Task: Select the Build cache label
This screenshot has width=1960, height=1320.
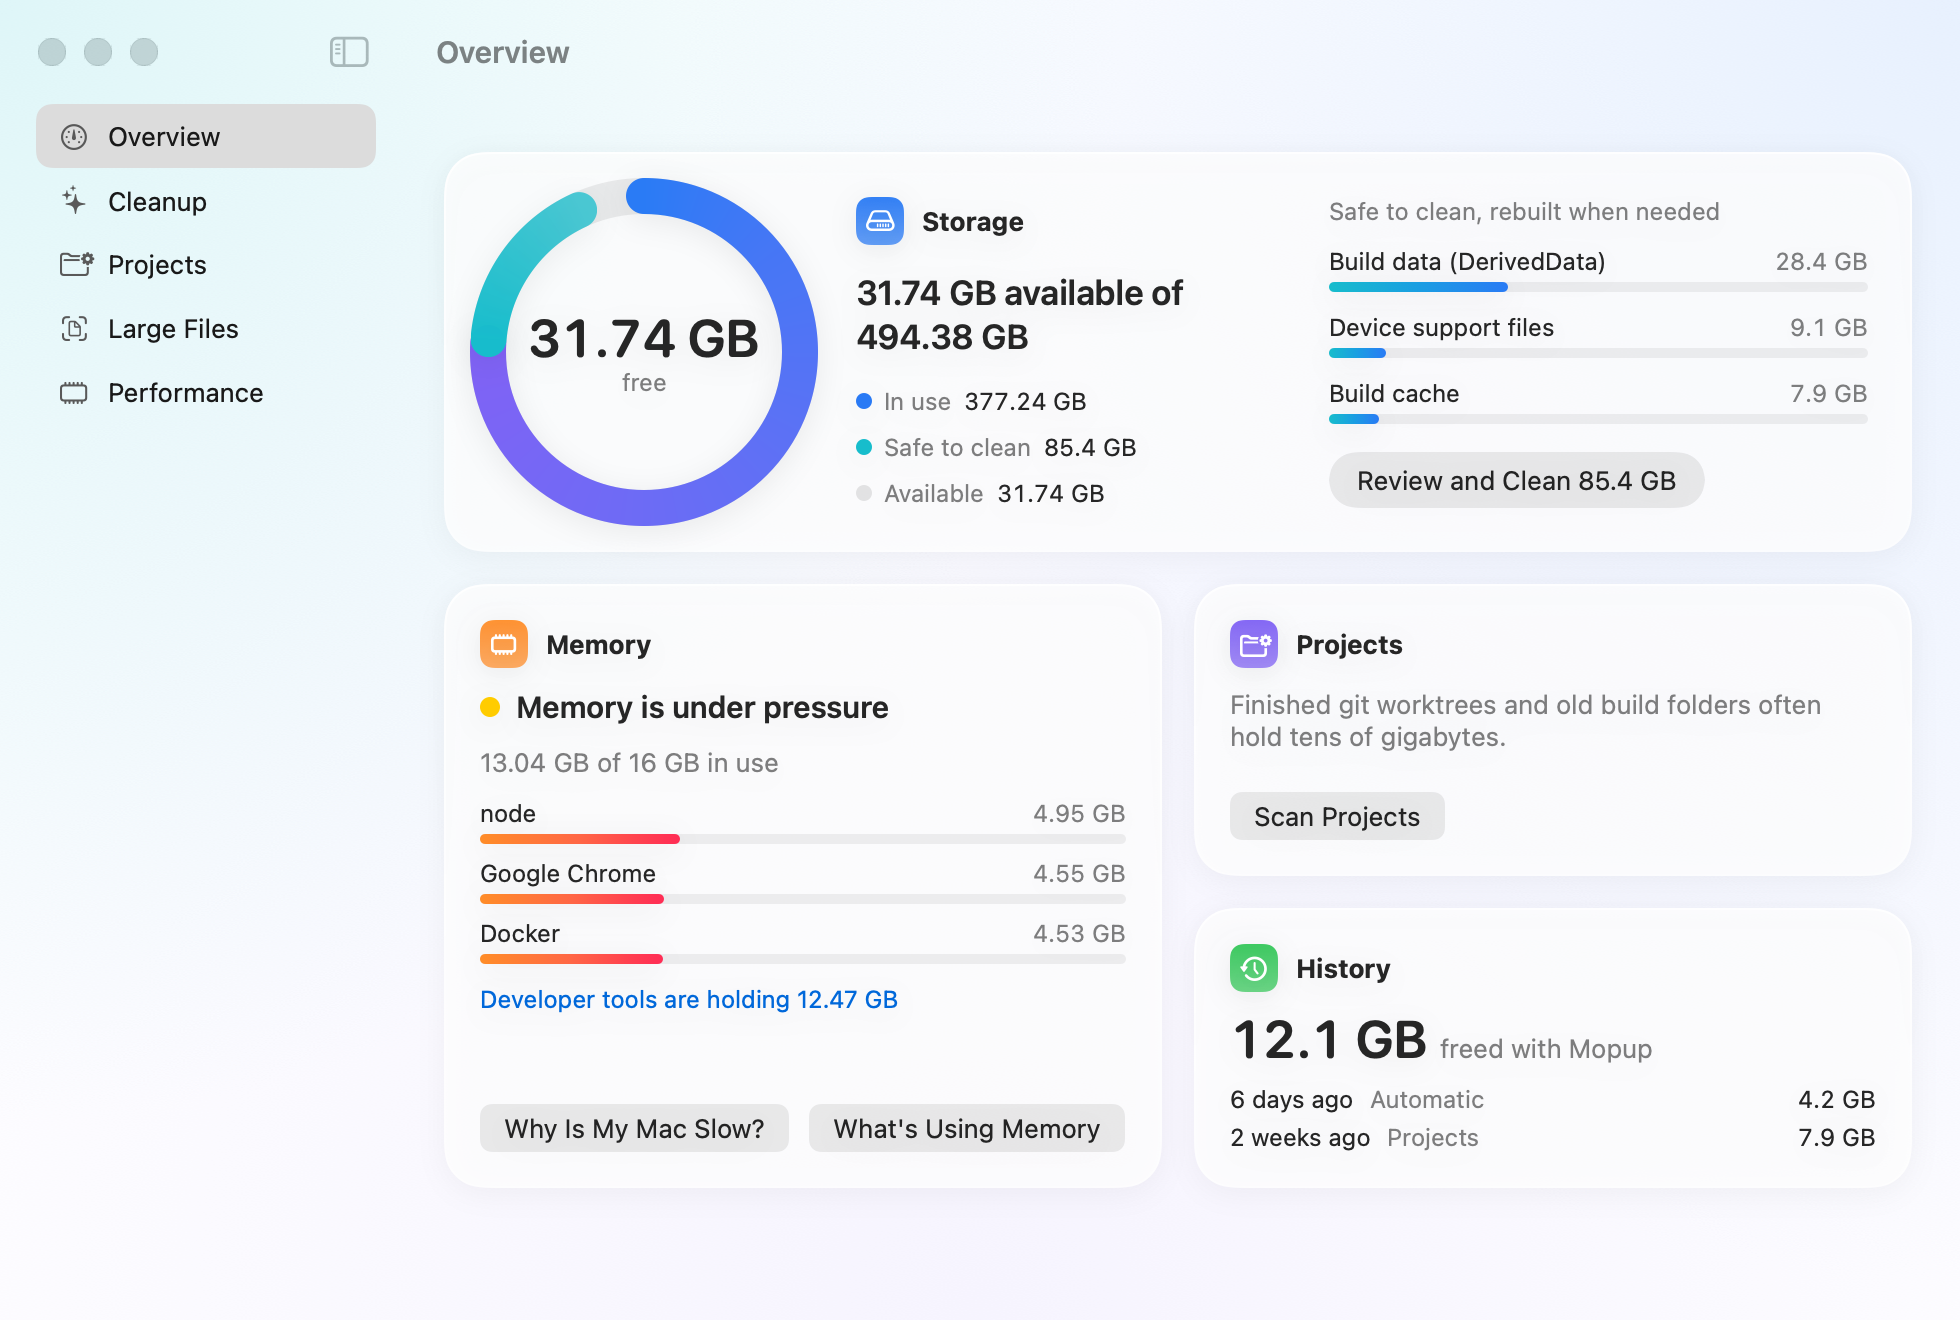Action: (x=1394, y=393)
